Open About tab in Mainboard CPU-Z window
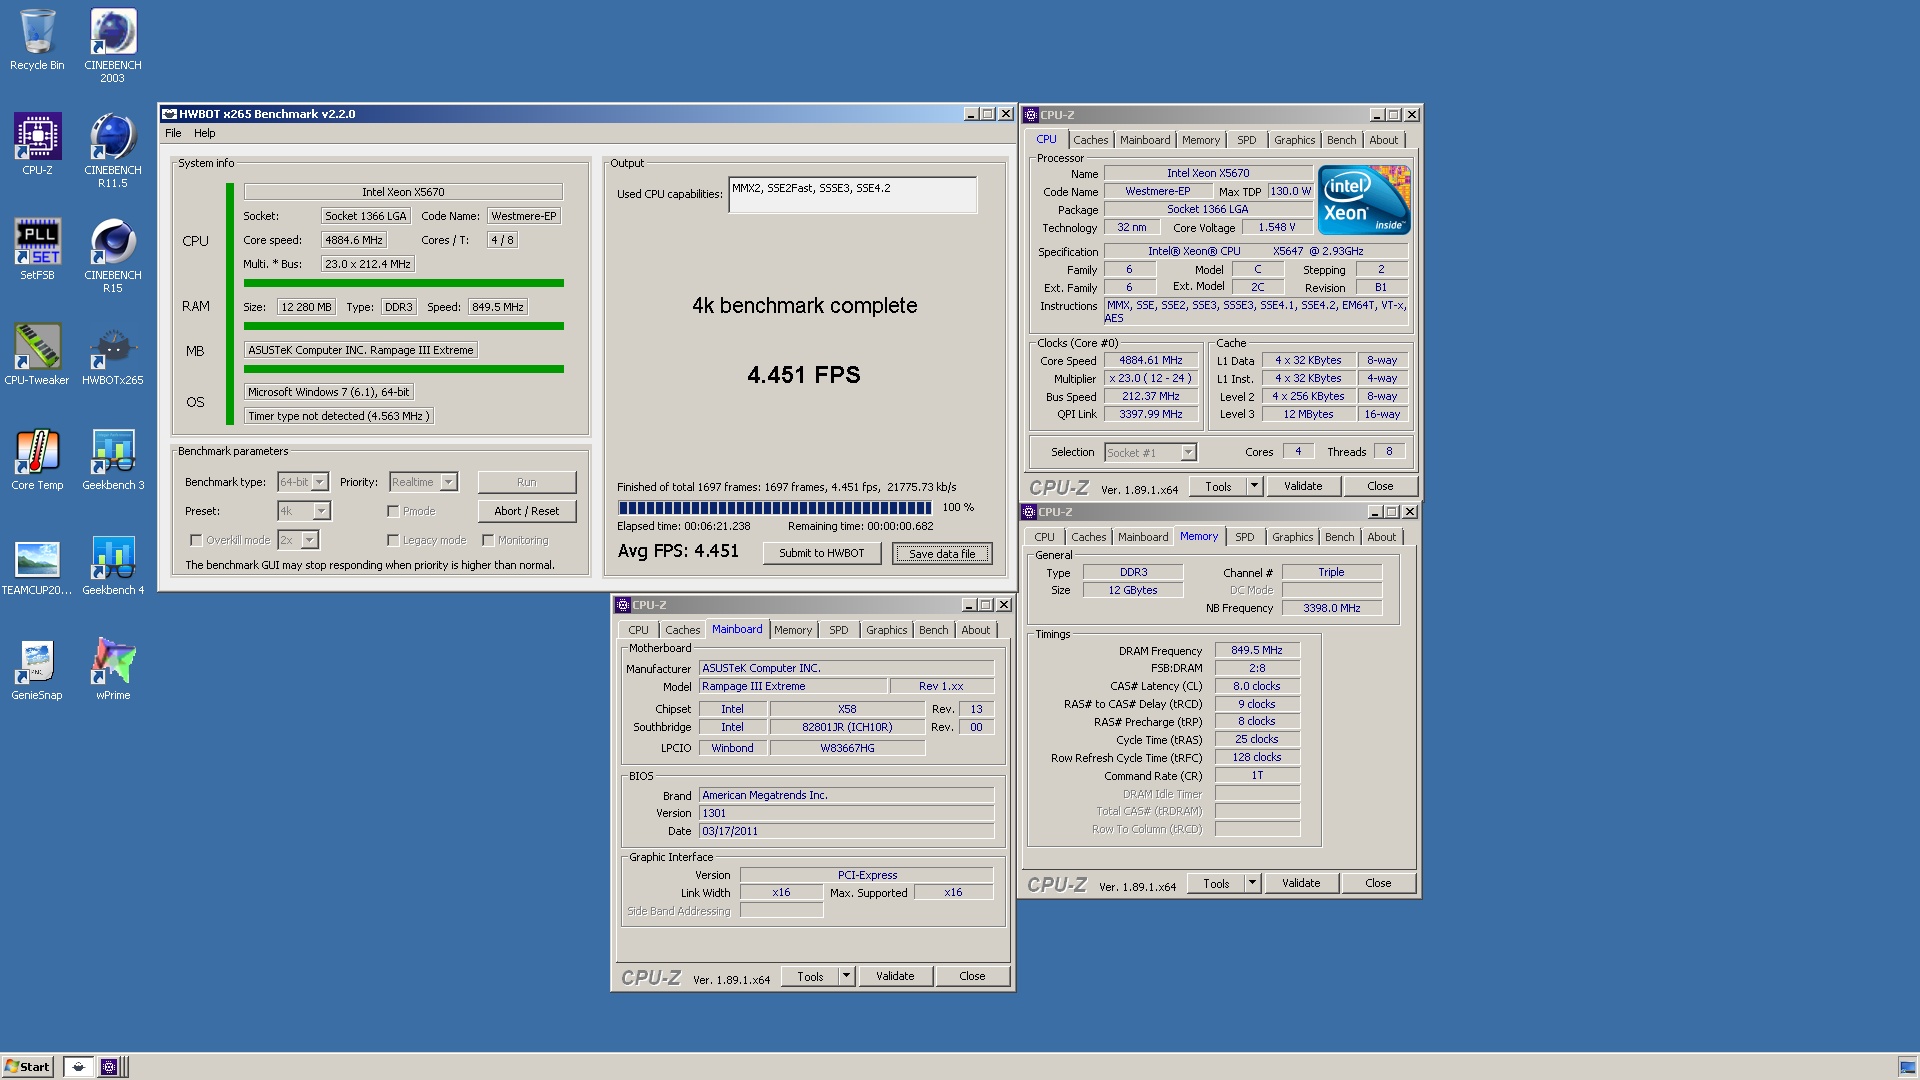Viewport: 1920px width, 1080px height. point(975,630)
